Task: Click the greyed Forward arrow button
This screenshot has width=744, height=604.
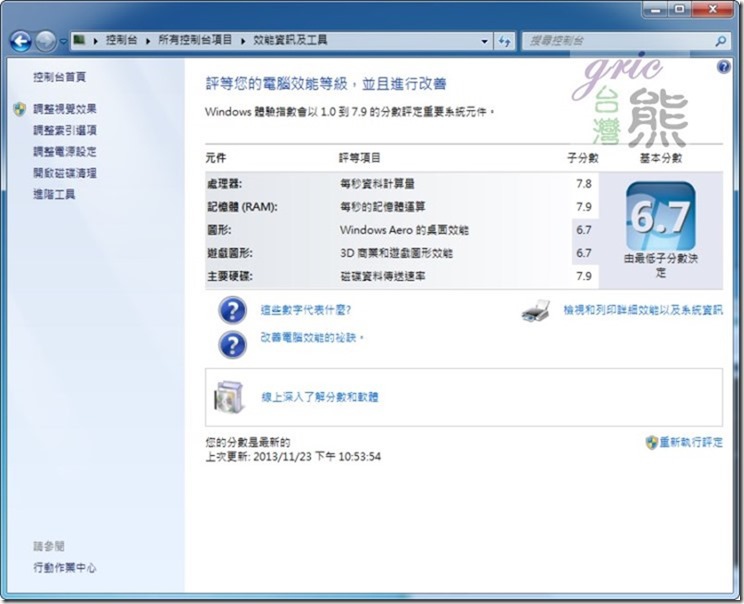Action: pos(46,41)
